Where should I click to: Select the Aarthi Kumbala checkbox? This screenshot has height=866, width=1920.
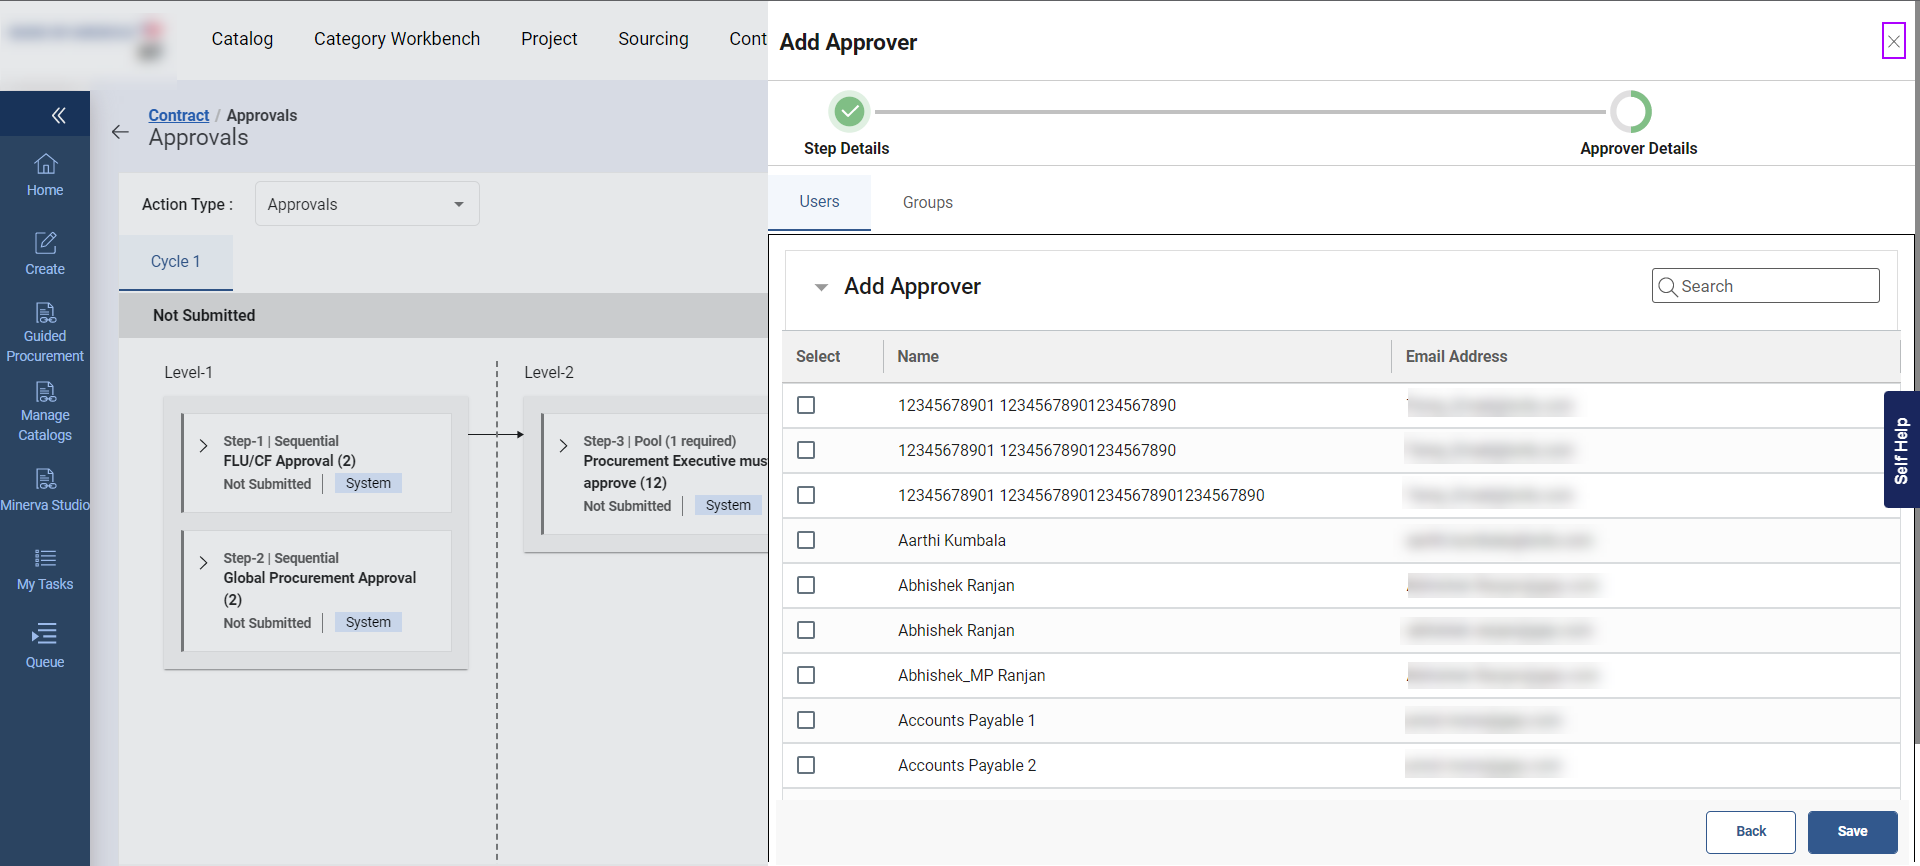point(806,540)
